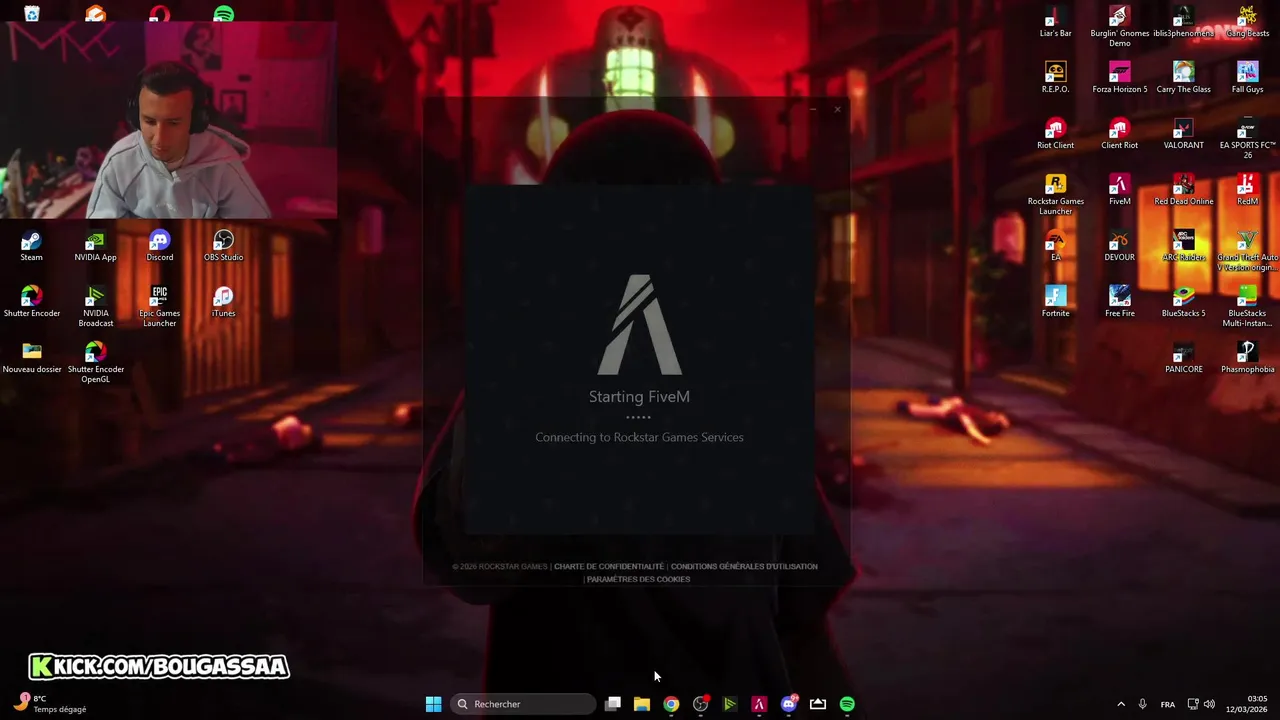Screen dimensions: 1280x720
Task: Select Epic Games Launcher shortcut
Action: [x=159, y=306]
